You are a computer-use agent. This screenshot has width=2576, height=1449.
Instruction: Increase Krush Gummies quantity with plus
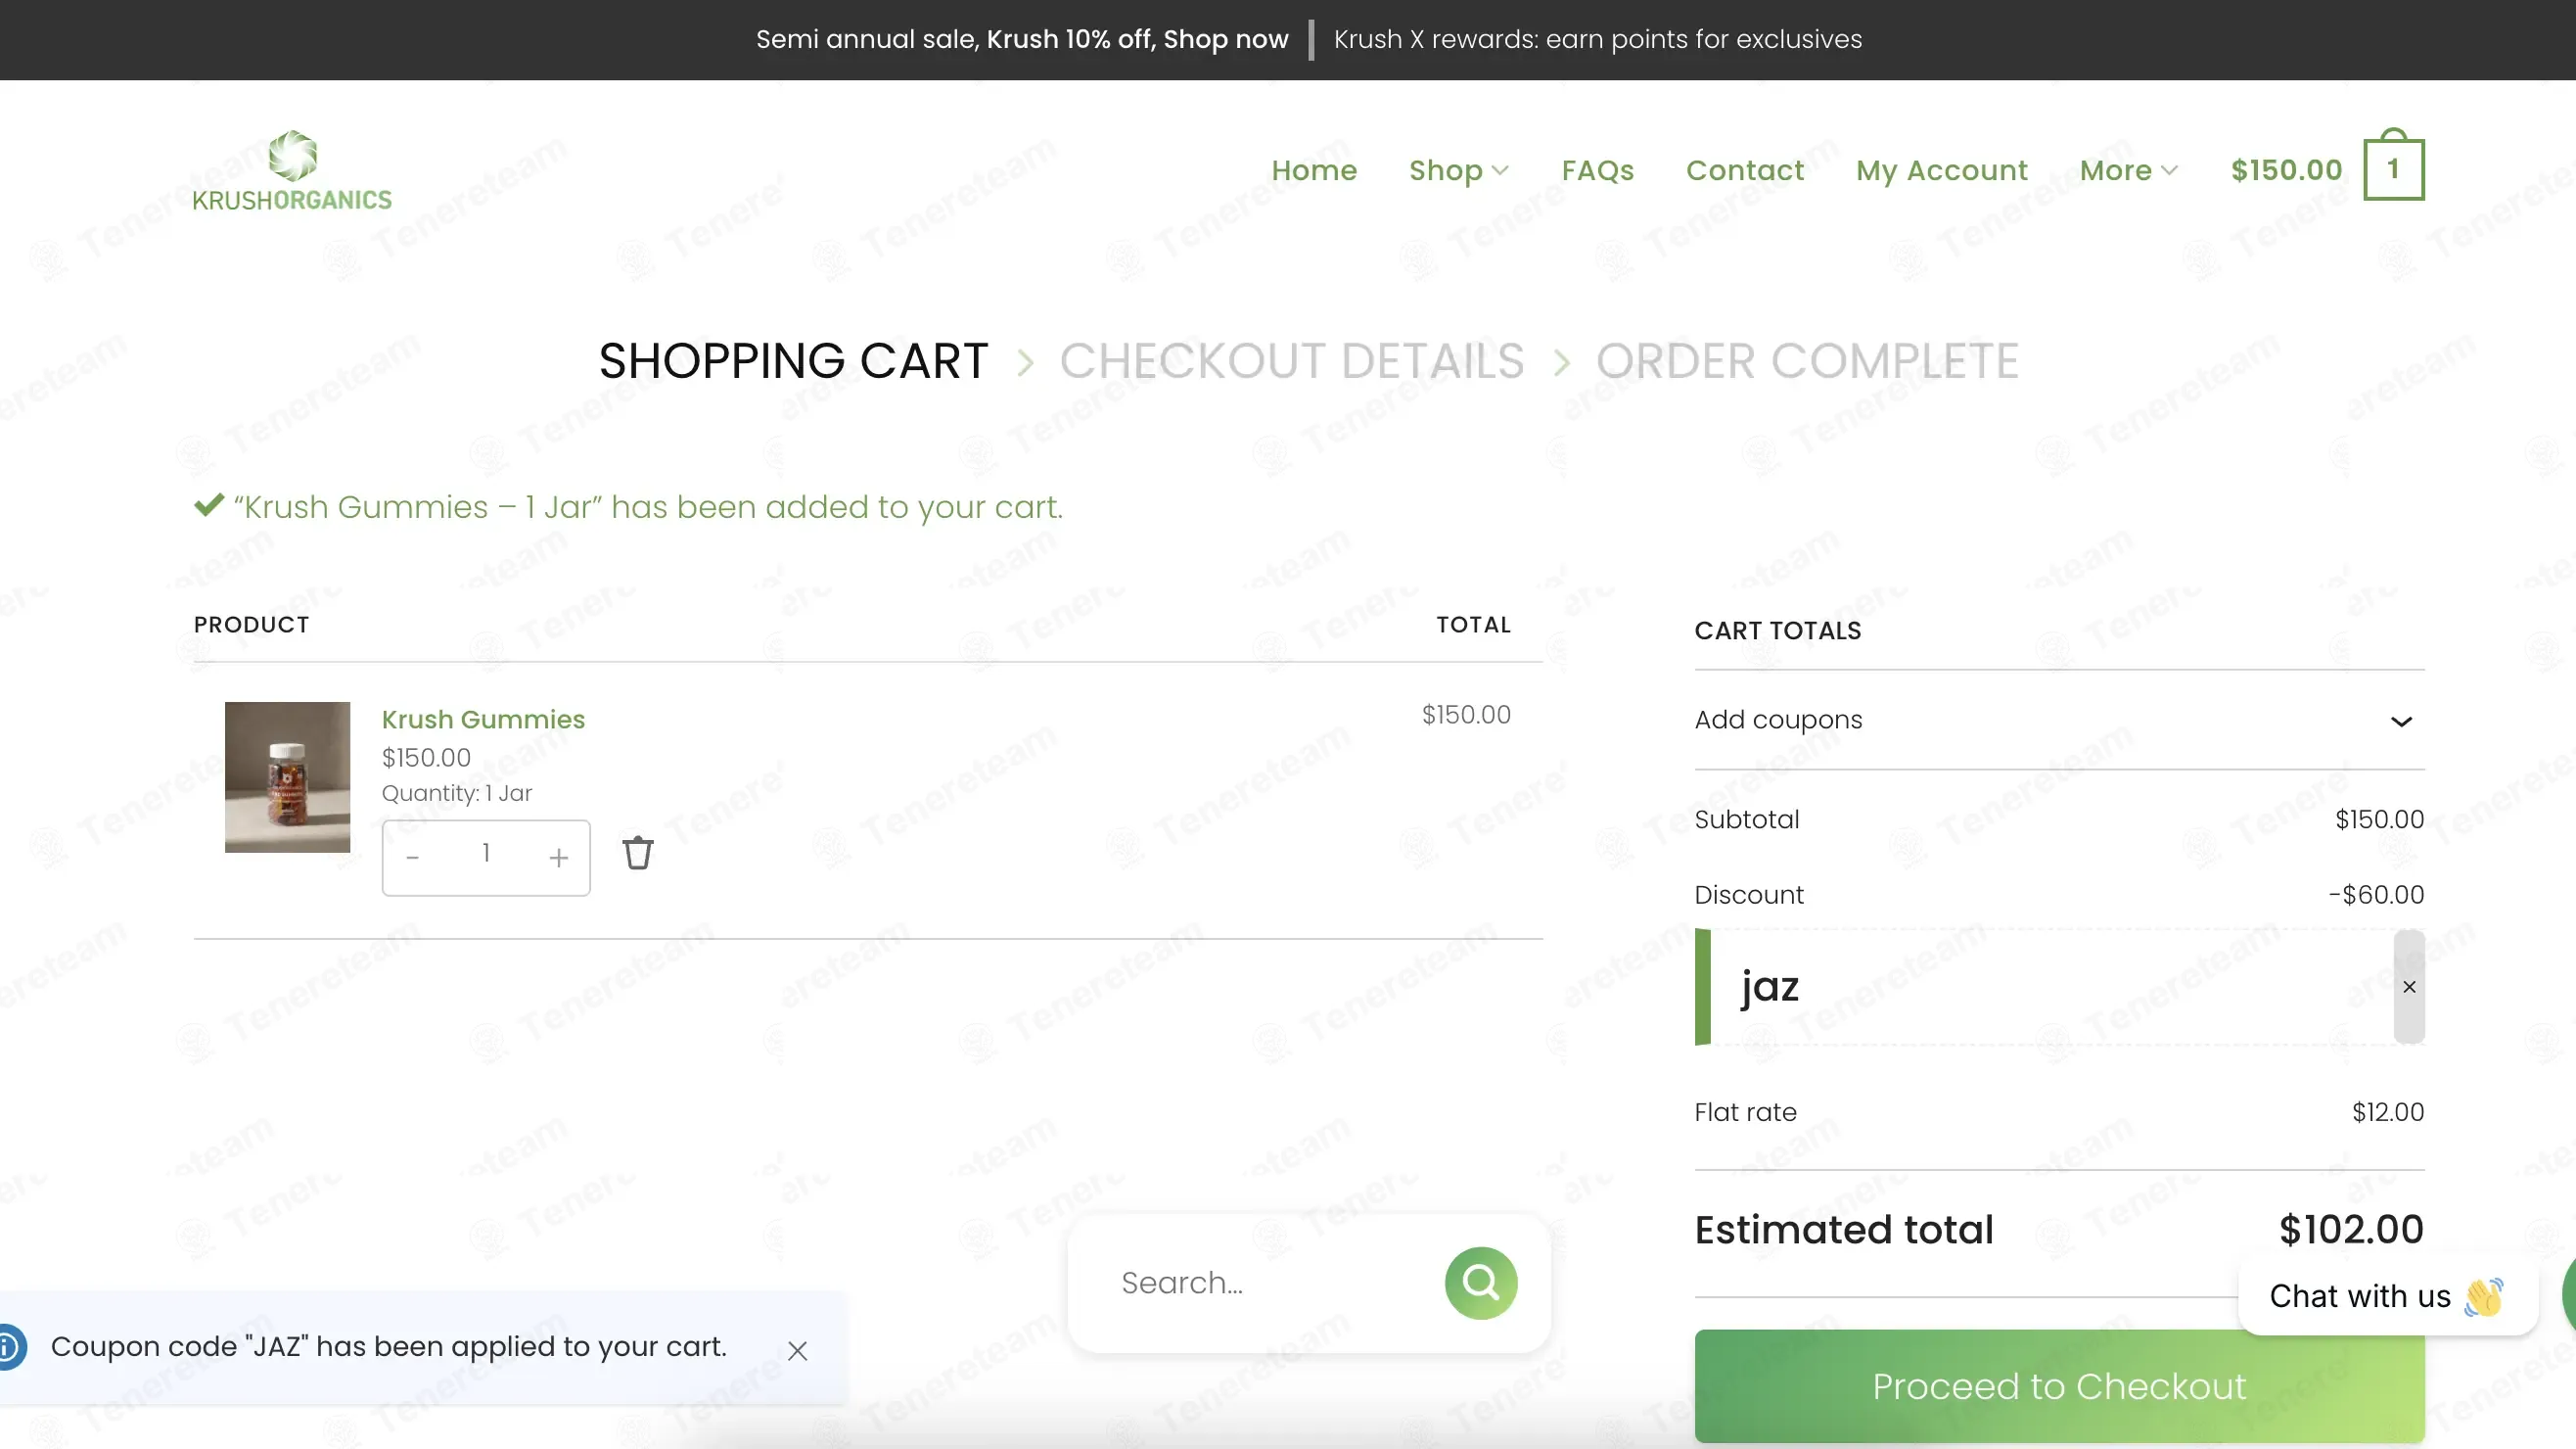[558, 857]
